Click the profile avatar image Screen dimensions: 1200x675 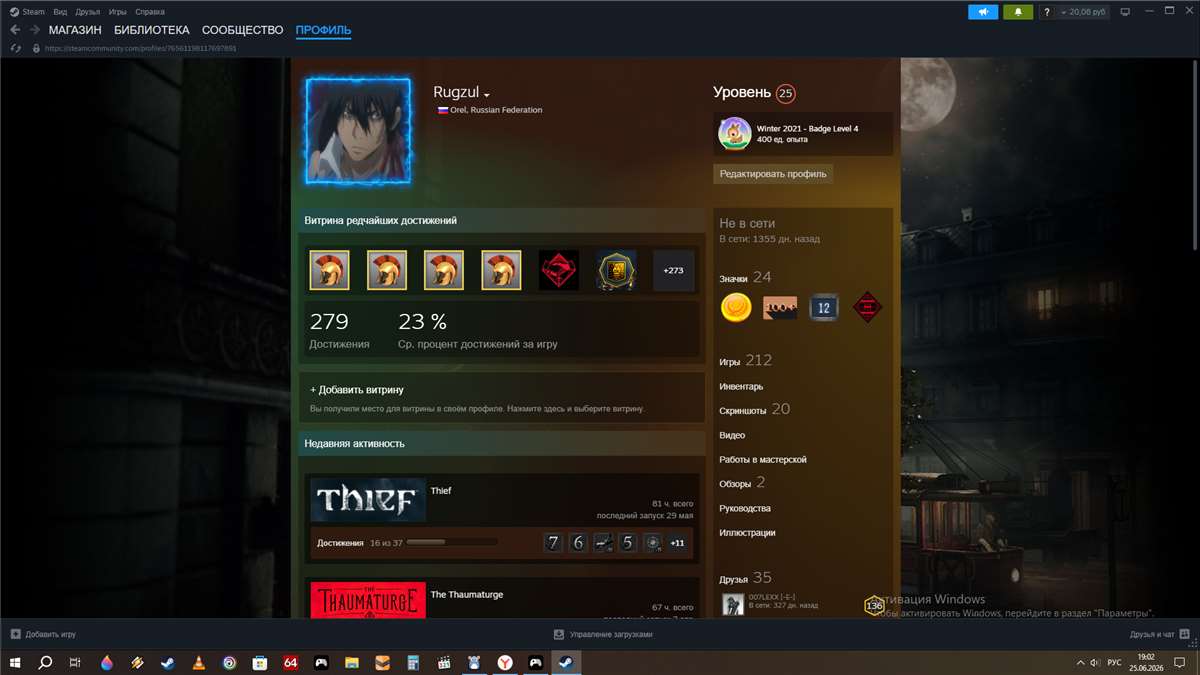click(358, 130)
